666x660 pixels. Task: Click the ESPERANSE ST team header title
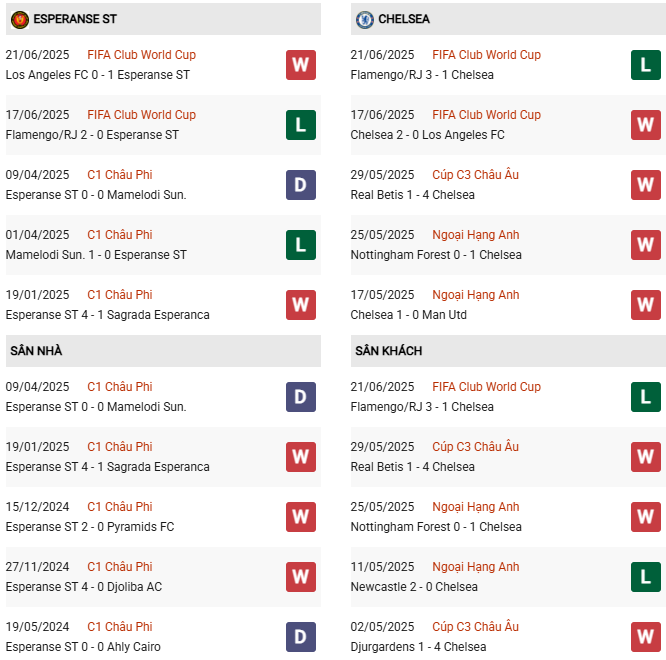[x=75, y=19]
